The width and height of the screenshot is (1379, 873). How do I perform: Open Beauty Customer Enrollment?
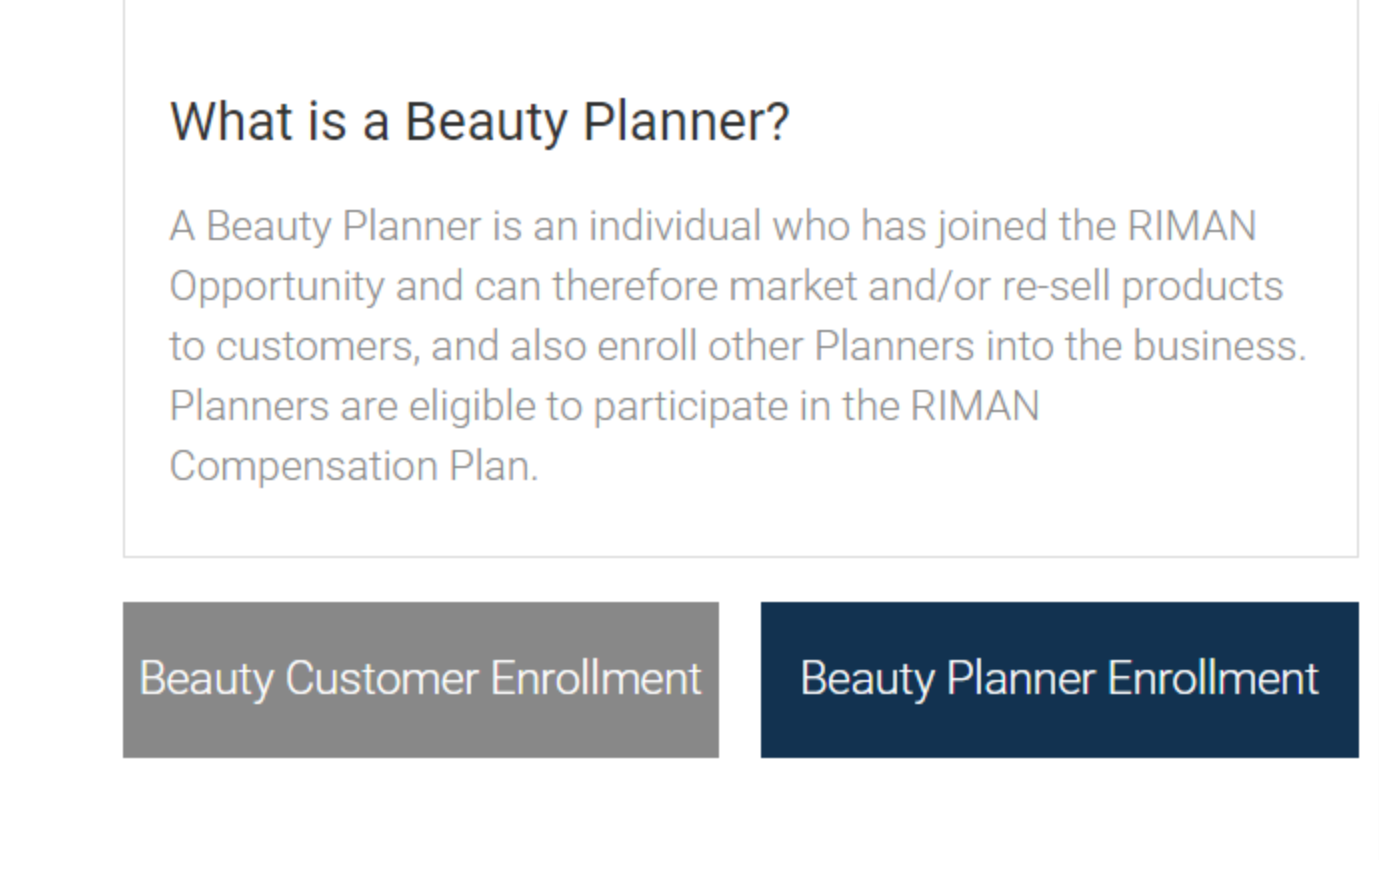tap(421, 679)
